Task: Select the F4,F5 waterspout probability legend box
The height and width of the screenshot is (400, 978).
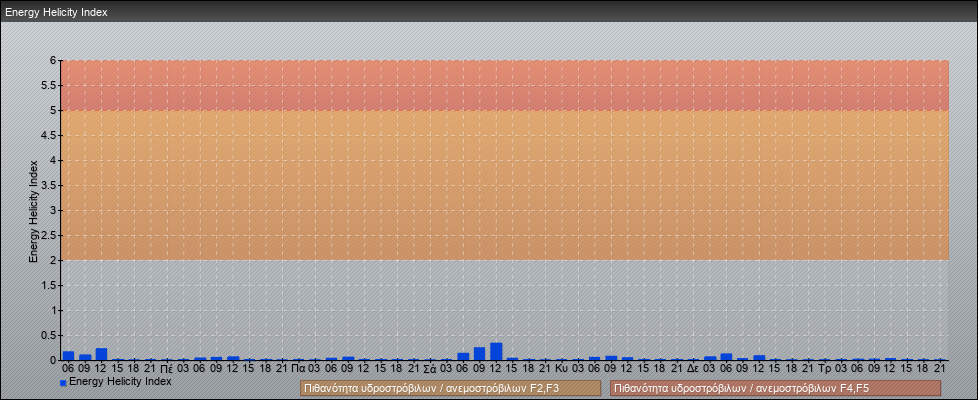Action: point(775,388)
